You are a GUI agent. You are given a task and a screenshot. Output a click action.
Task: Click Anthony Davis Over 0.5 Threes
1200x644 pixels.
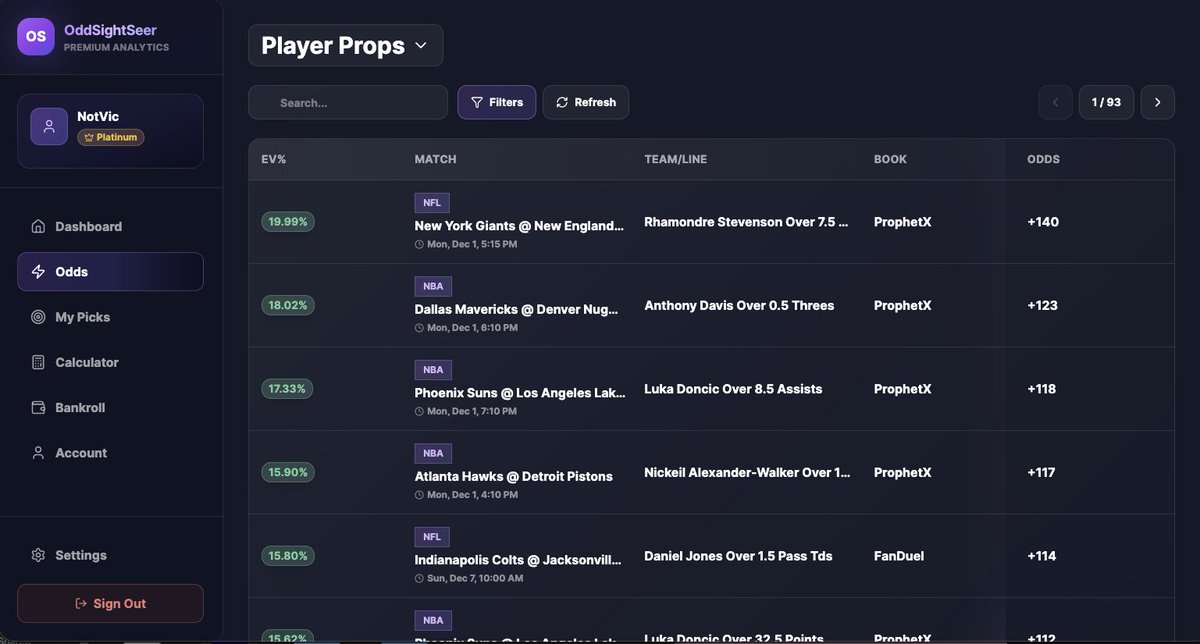pos(739,305)
